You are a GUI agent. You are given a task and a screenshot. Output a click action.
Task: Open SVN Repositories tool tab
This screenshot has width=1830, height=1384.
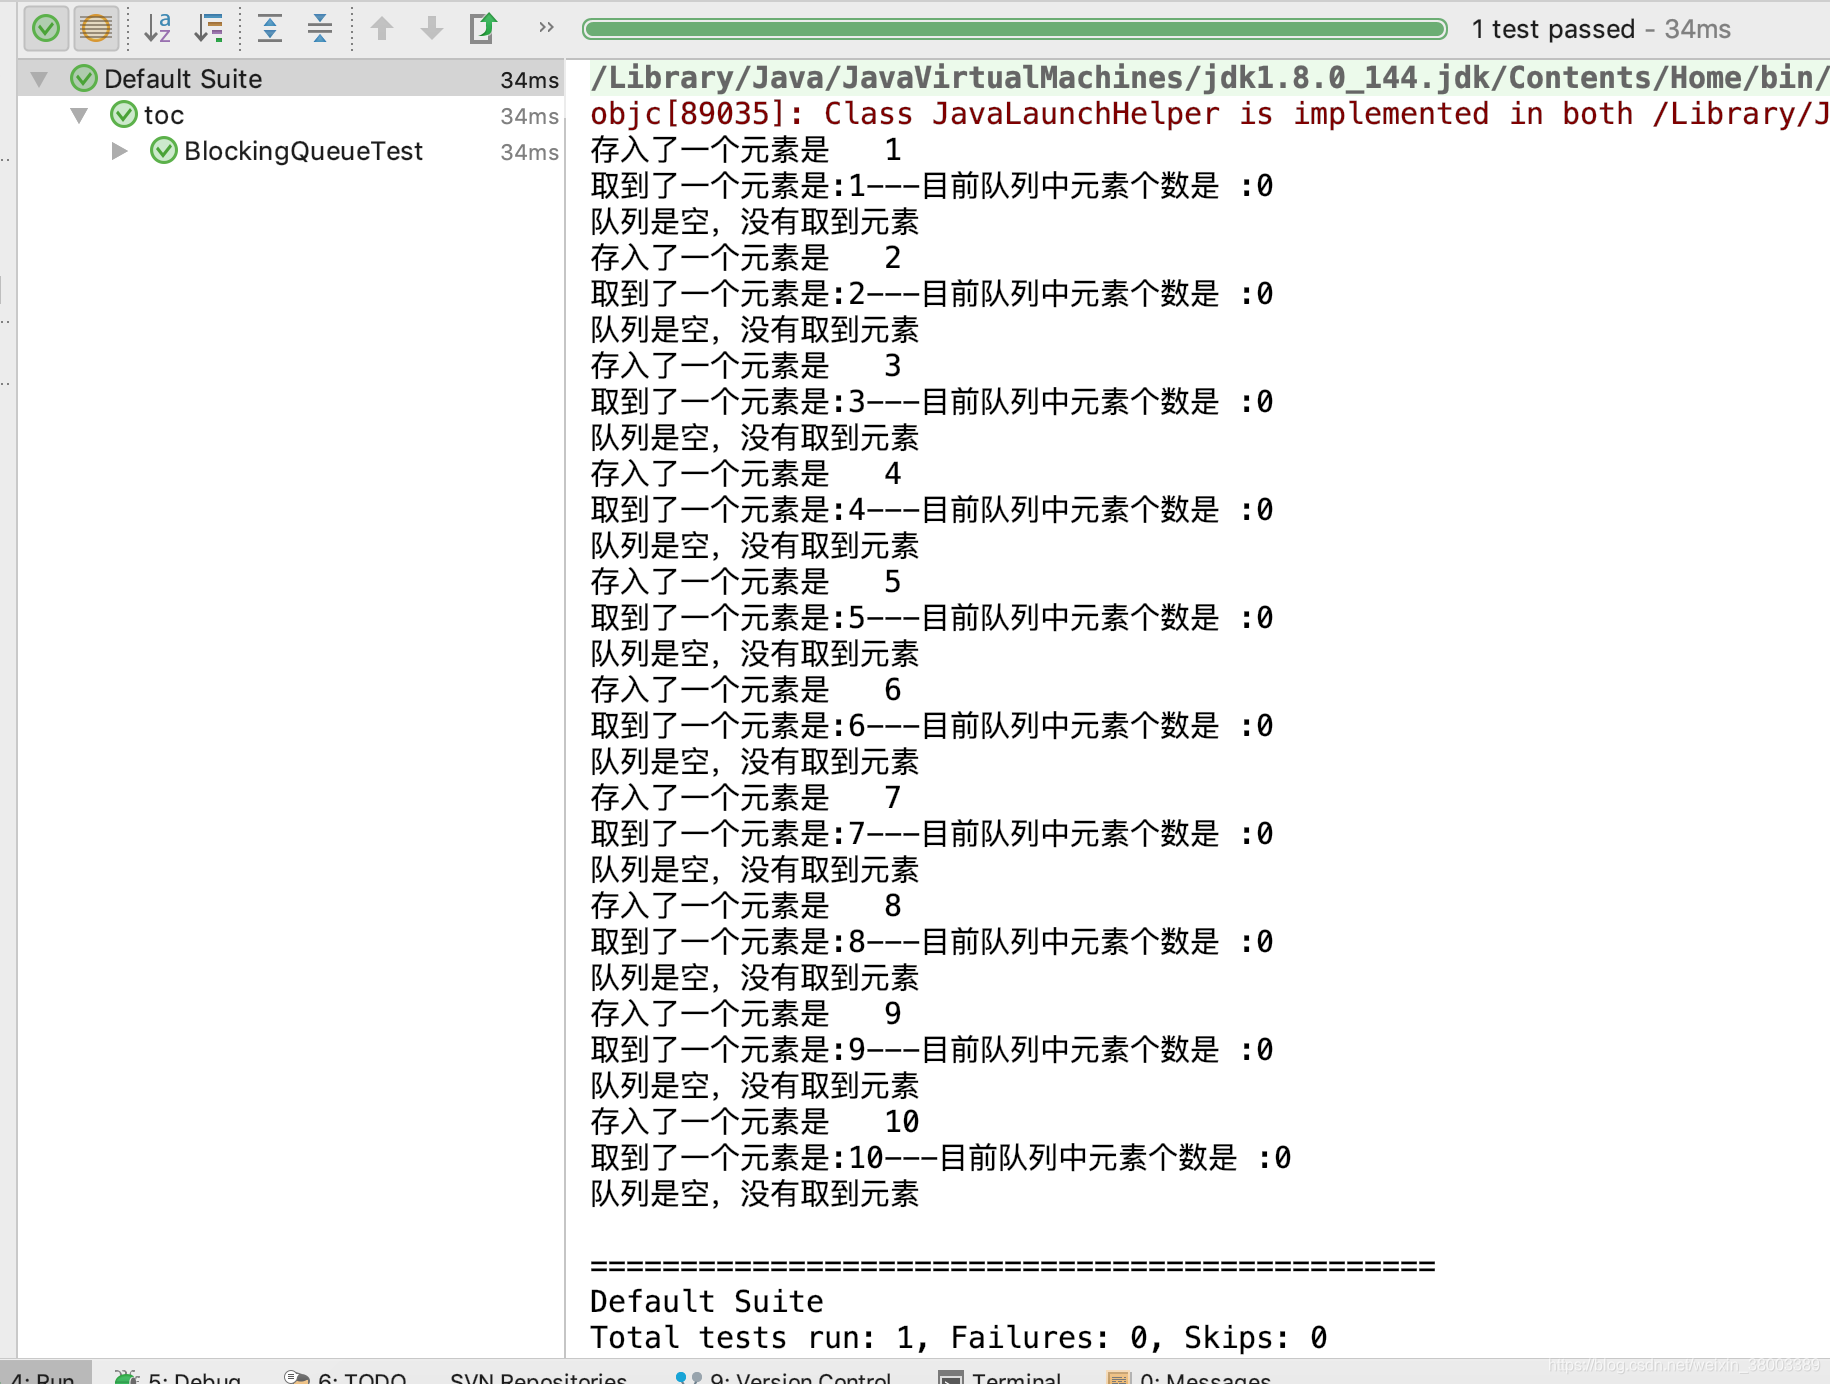(x=538, y=1376)
